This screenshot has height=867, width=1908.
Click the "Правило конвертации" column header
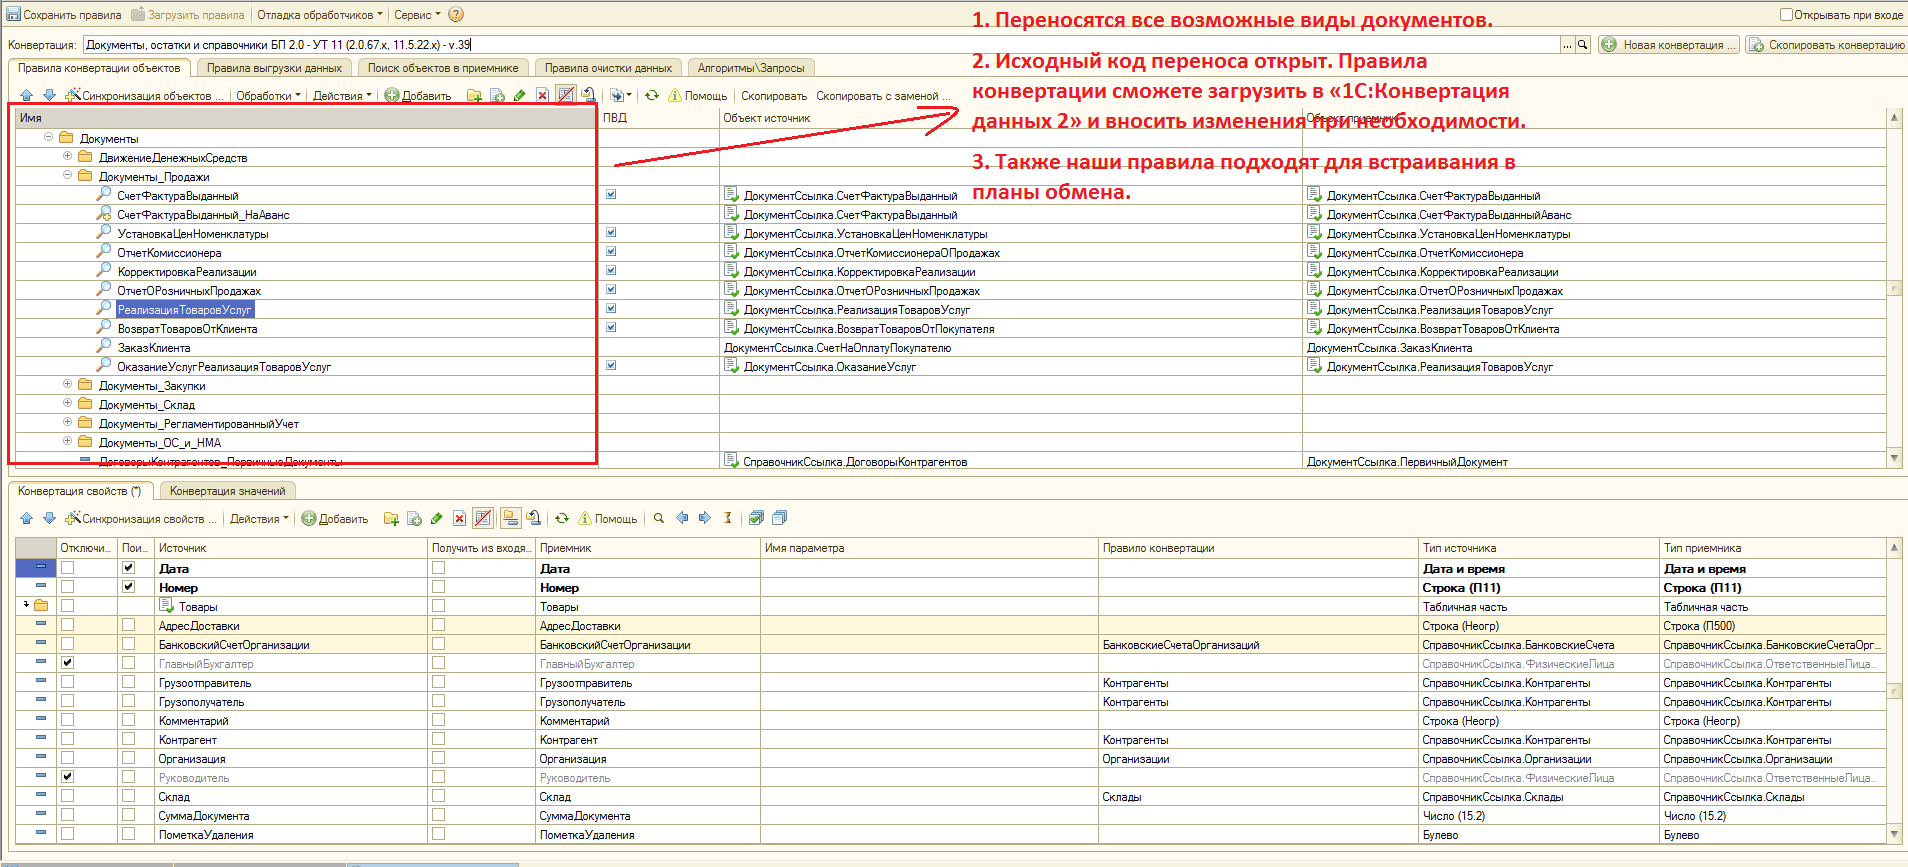pyautogui.click(x=1259, y=548)
